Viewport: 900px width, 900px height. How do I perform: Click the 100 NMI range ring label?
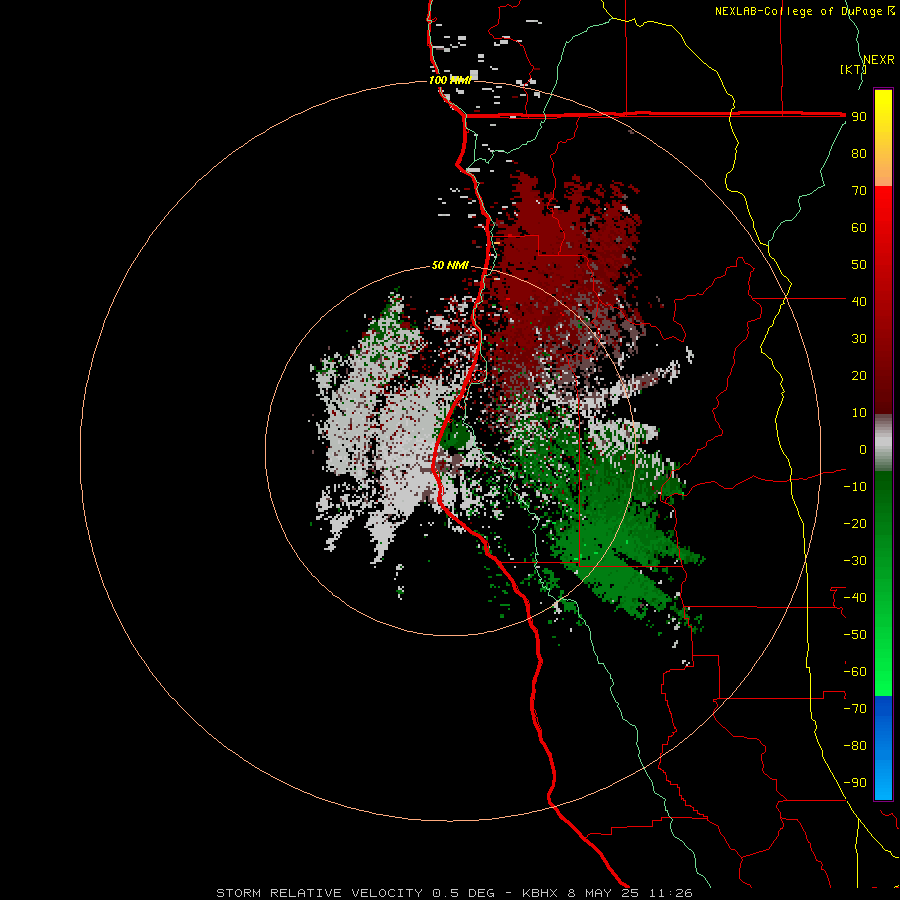[450, 80]
